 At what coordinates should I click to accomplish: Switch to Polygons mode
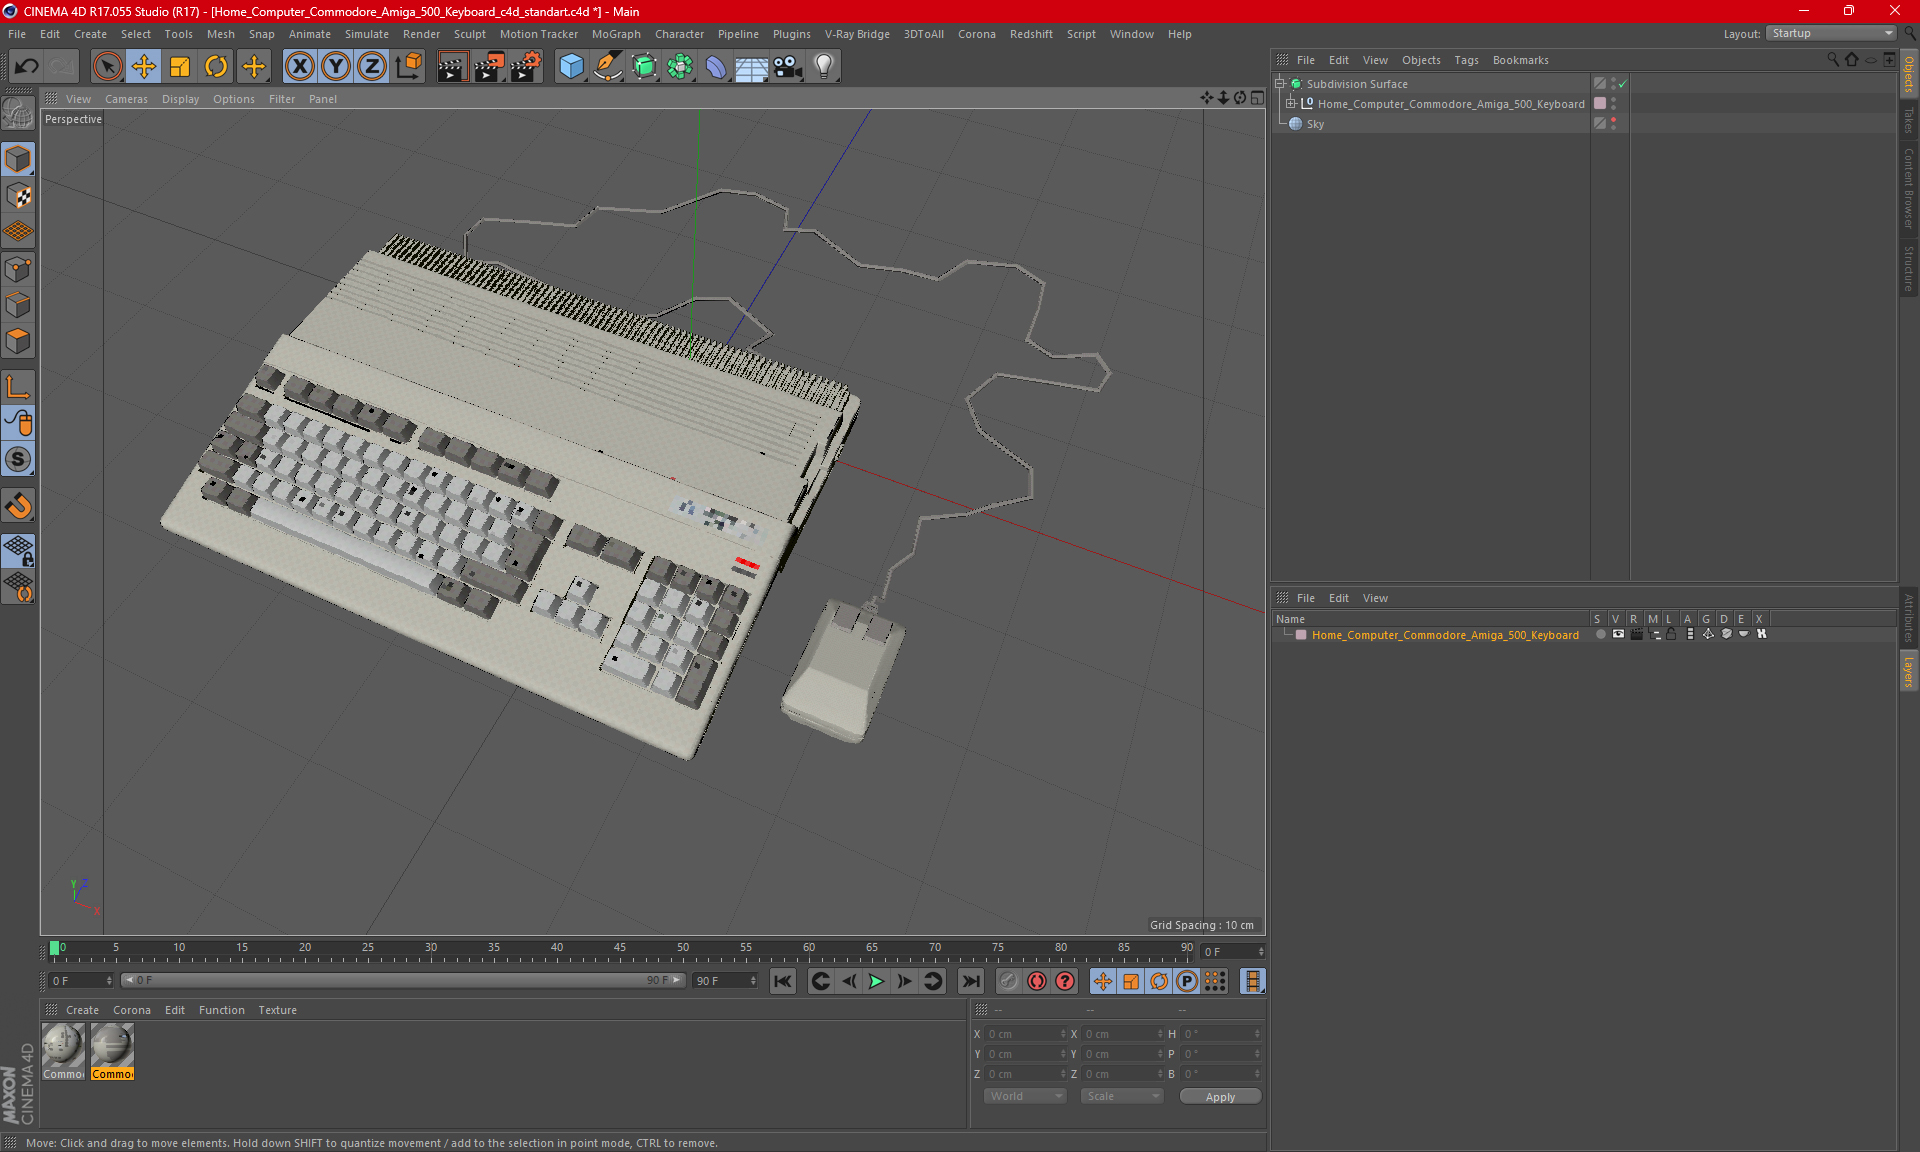(x=18, y=341)
